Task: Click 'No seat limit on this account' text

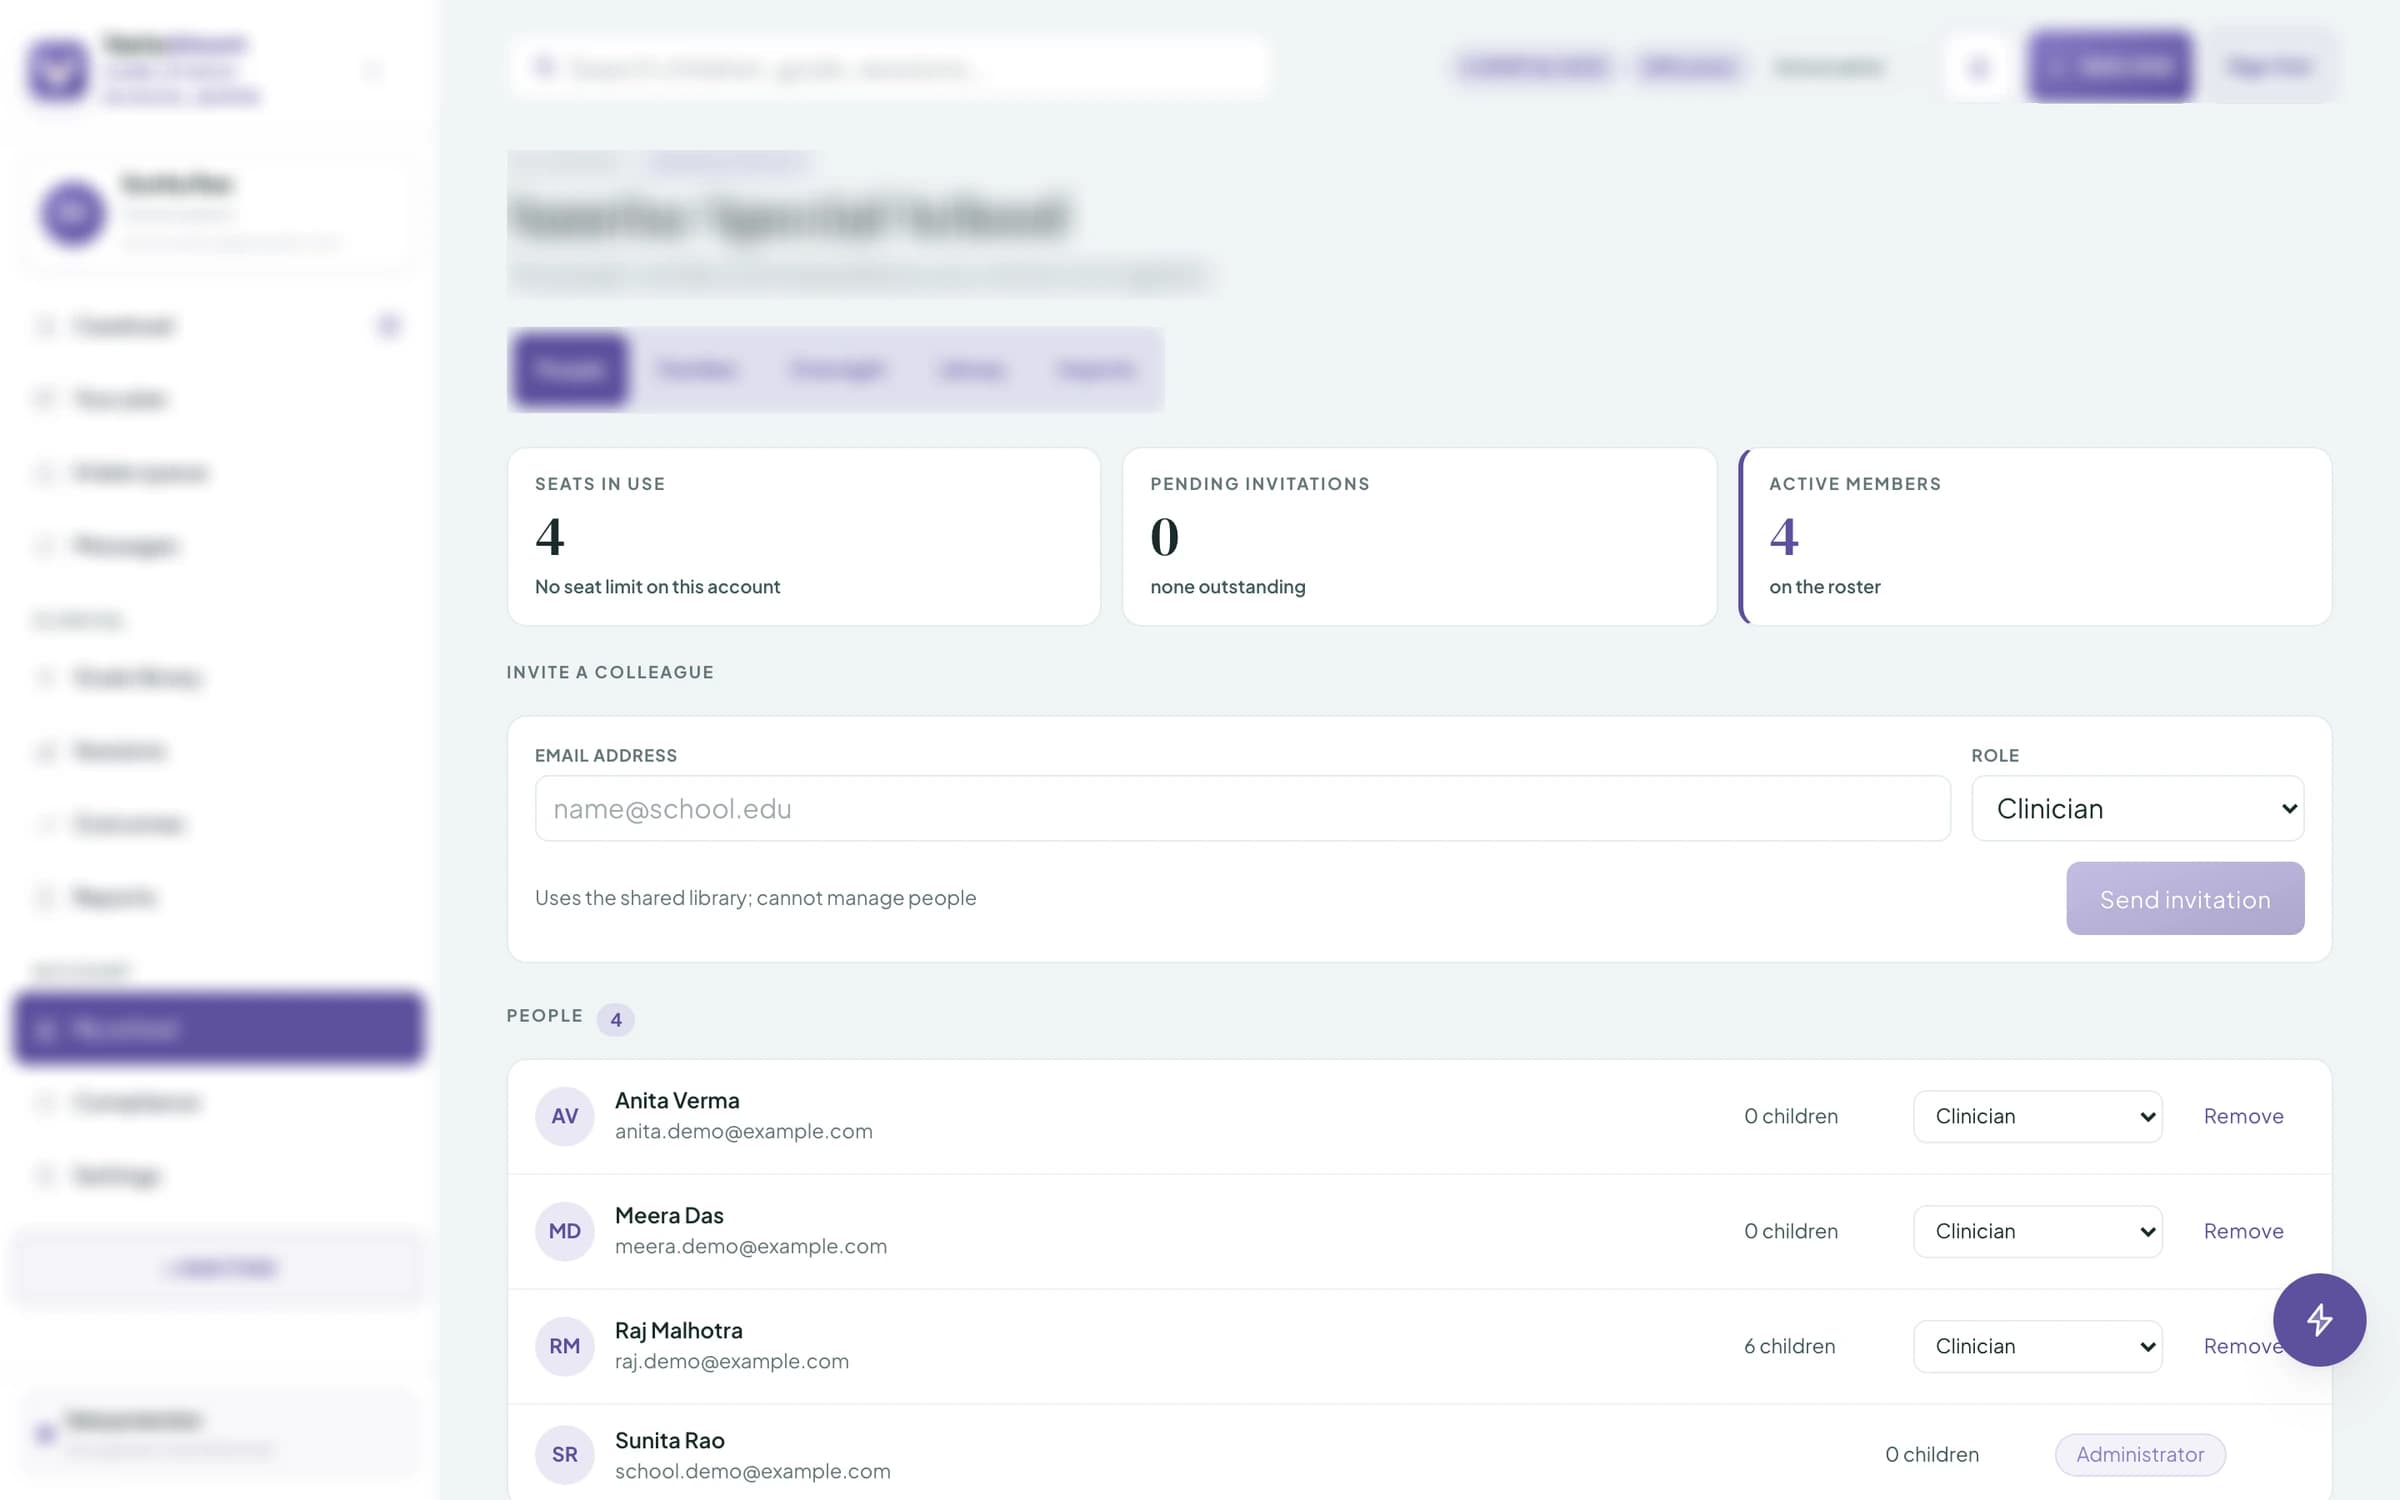Action: 657,587
